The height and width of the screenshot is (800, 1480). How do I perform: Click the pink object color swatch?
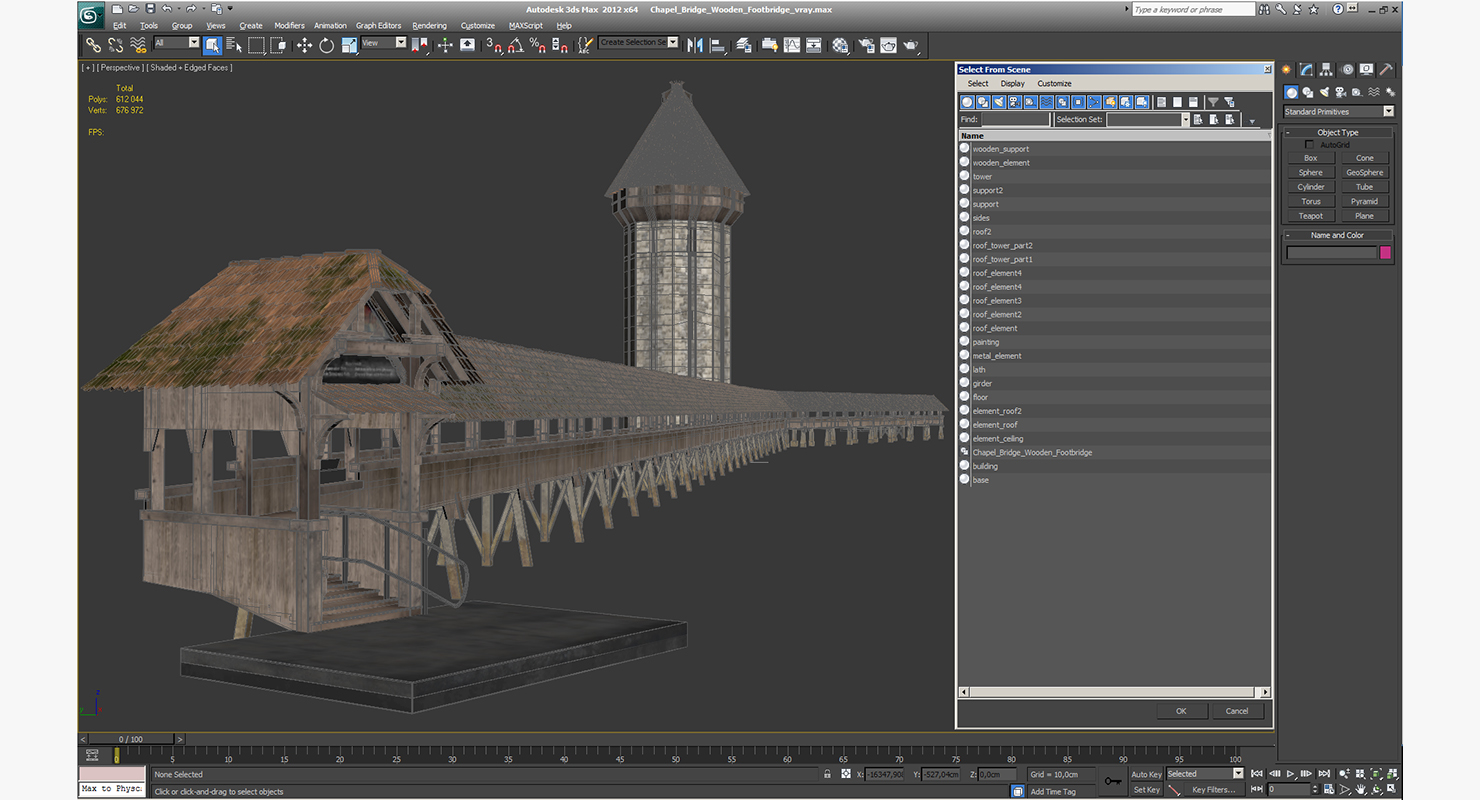[x=1385, y=253]
